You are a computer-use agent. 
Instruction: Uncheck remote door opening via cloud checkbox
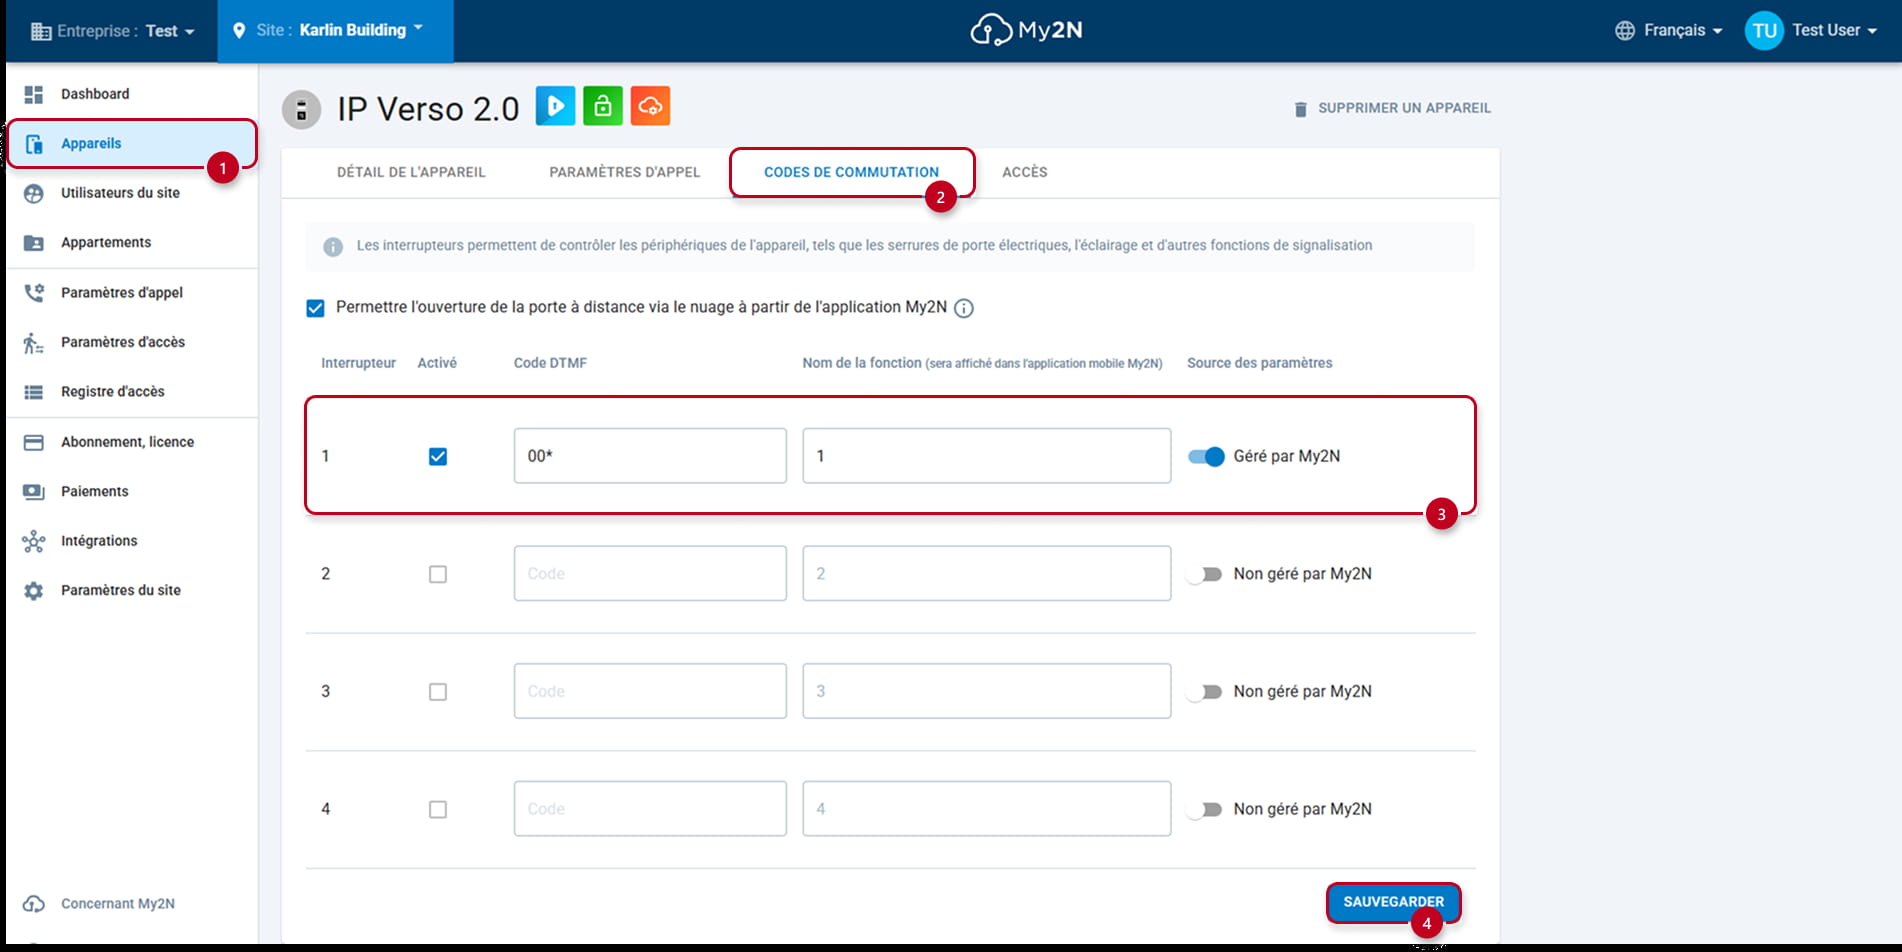315,308
